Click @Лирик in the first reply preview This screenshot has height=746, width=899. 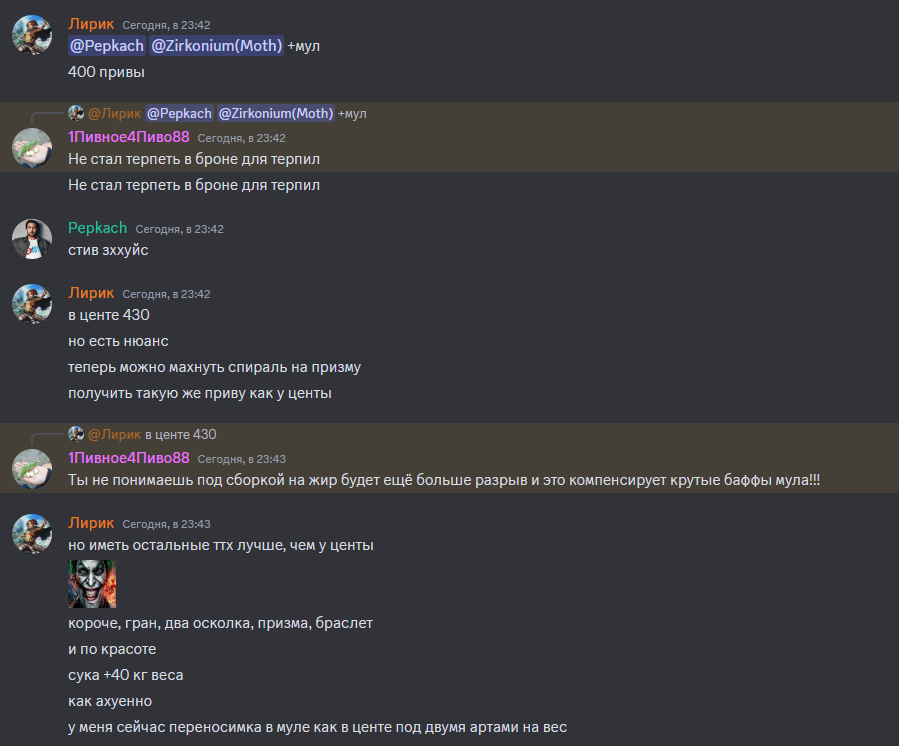click(114, 114)
